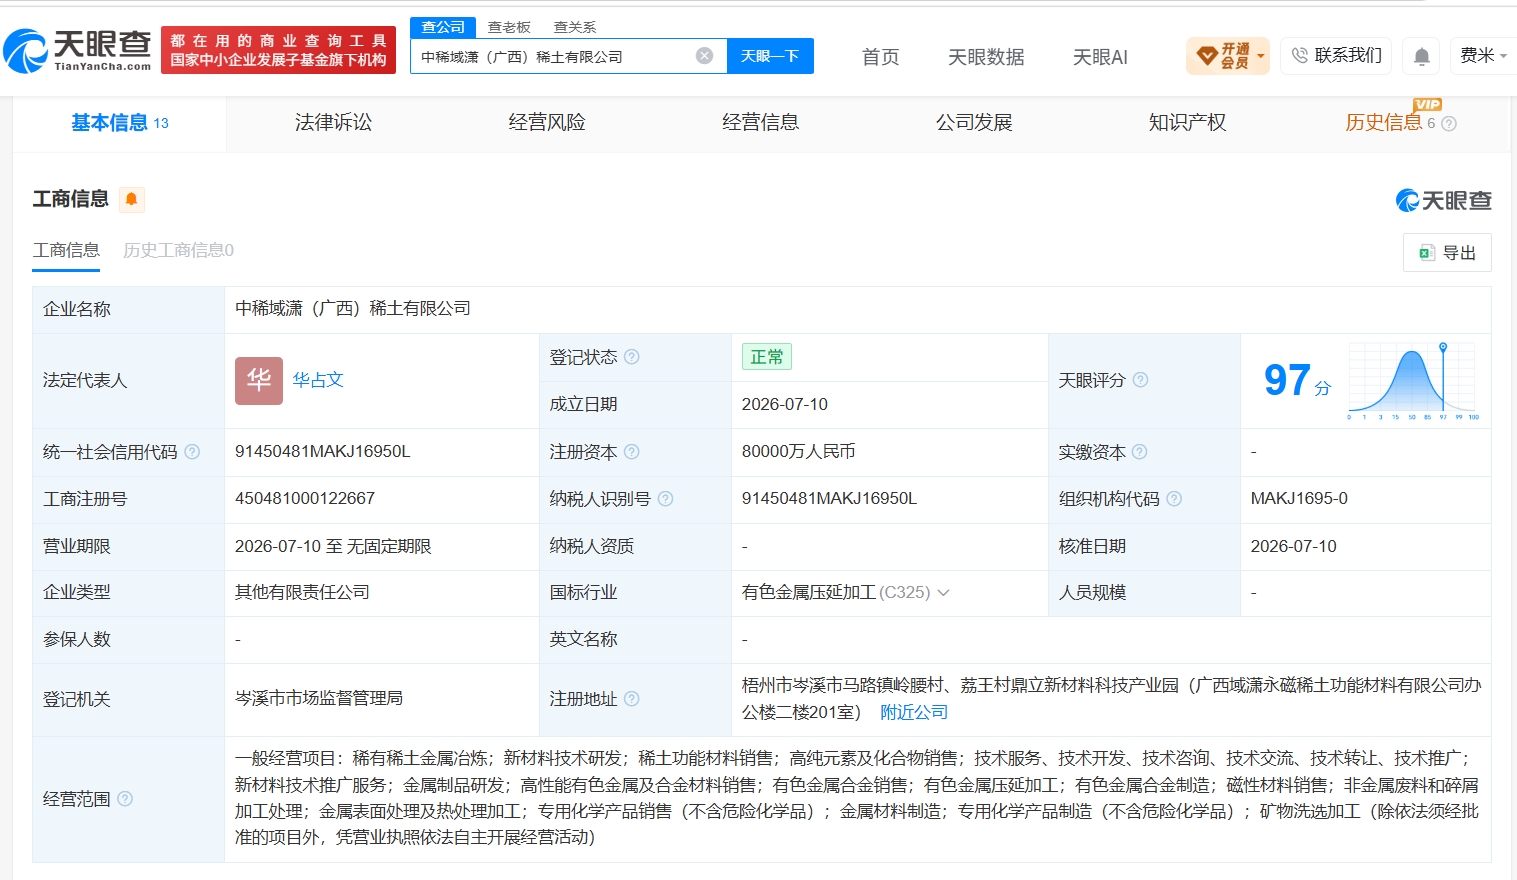
Task: Select the 2026-07-10 至 无固定期限 business term
Action: pyautogui.click(x=333, y=546)
